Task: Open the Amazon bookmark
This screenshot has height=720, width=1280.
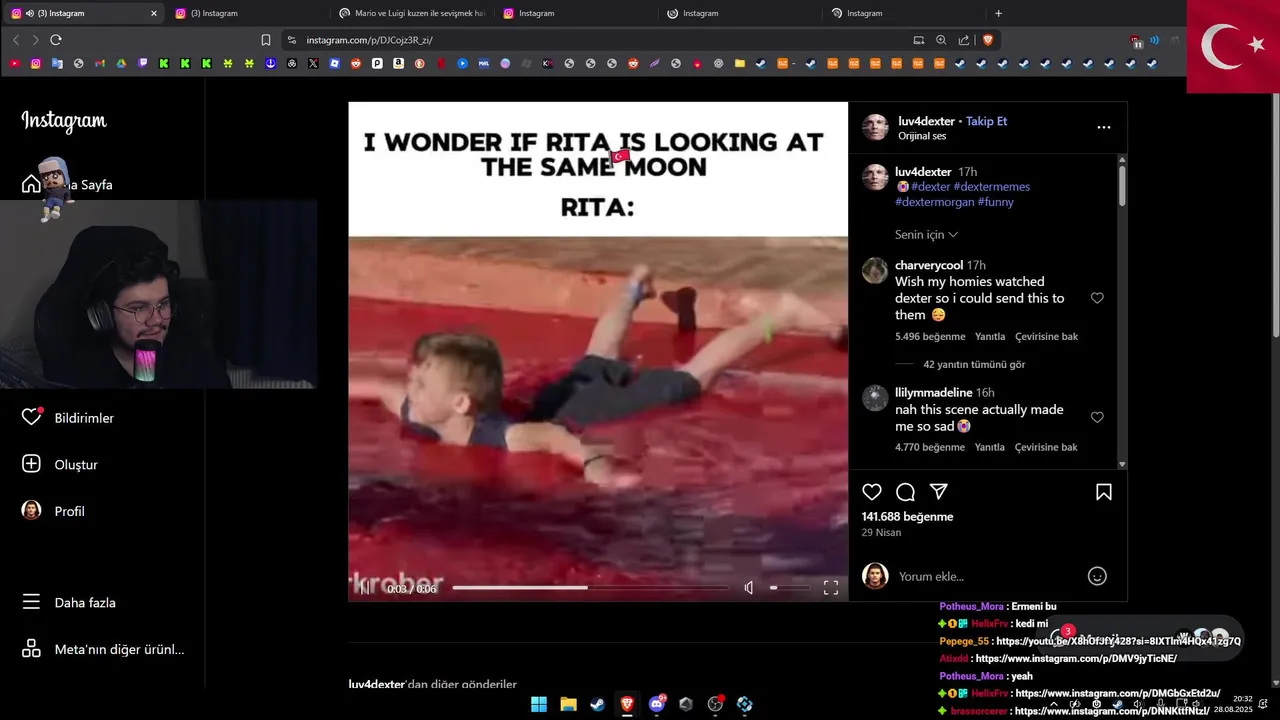Action: pos(398,63)
